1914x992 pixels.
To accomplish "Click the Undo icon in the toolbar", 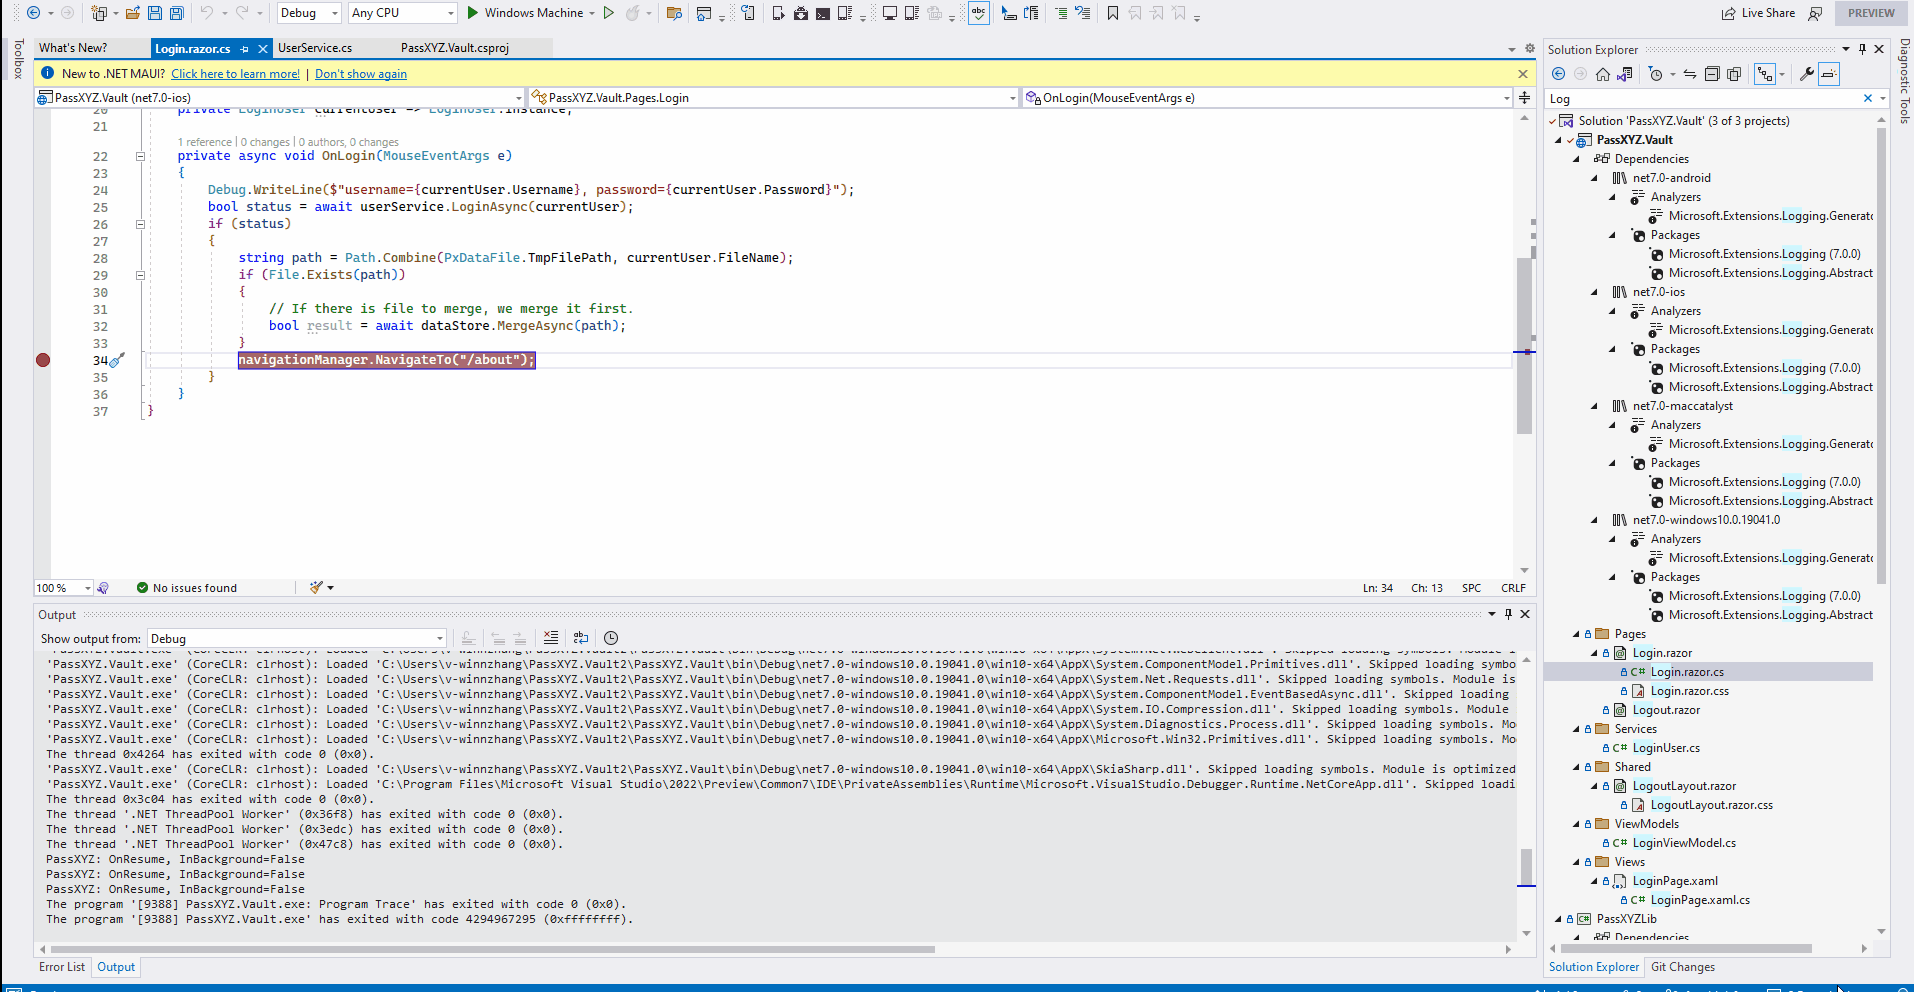I will pyautogui.click(x=207, y=13).
